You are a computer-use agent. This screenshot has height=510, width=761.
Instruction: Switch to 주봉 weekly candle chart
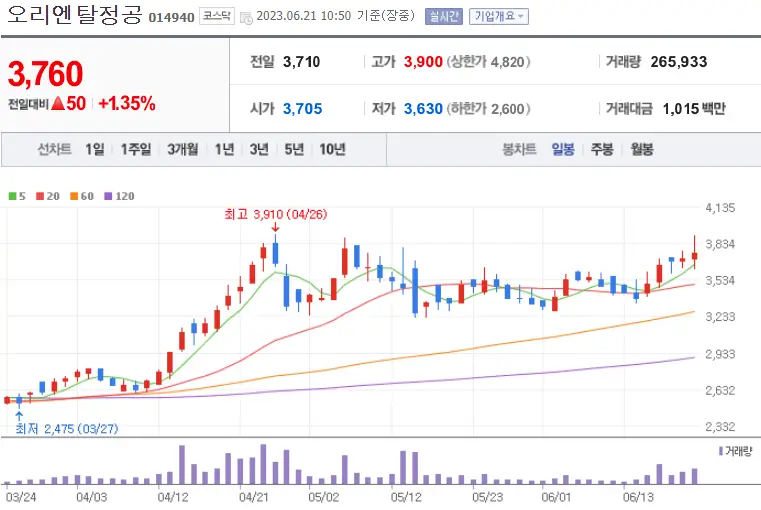point(602,149)
